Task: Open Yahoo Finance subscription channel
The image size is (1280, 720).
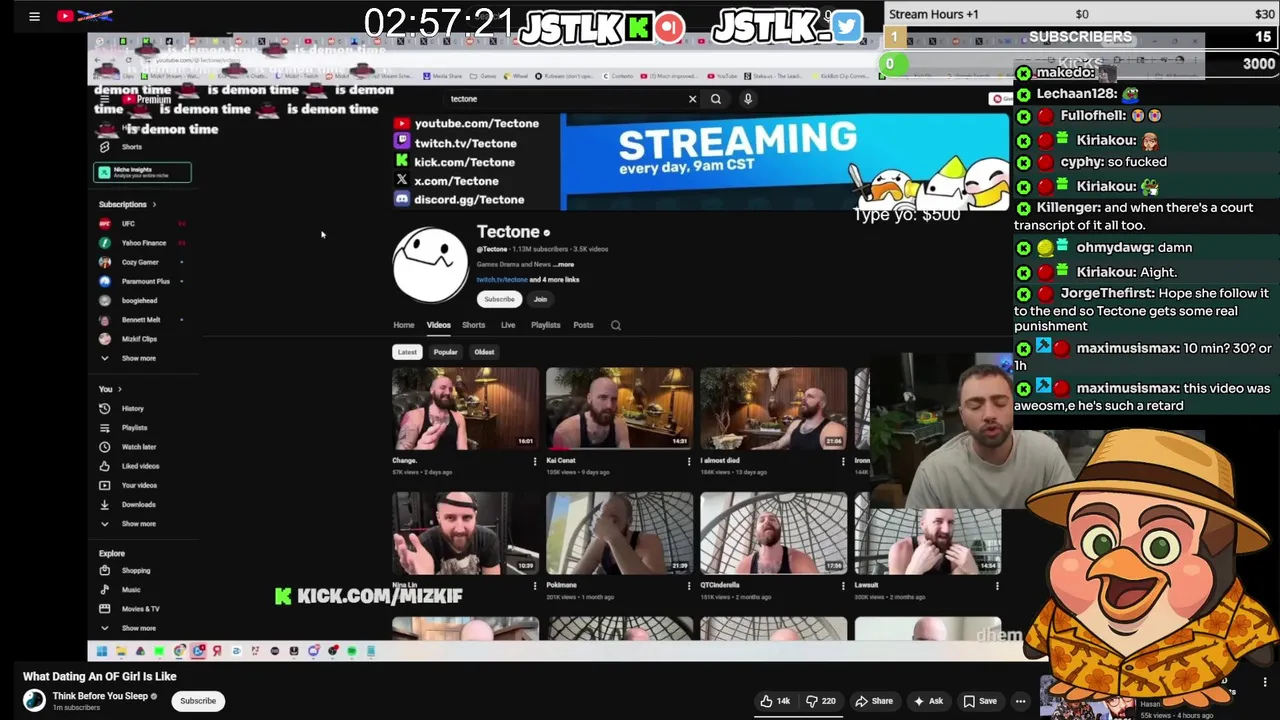Action: point(143,243)
